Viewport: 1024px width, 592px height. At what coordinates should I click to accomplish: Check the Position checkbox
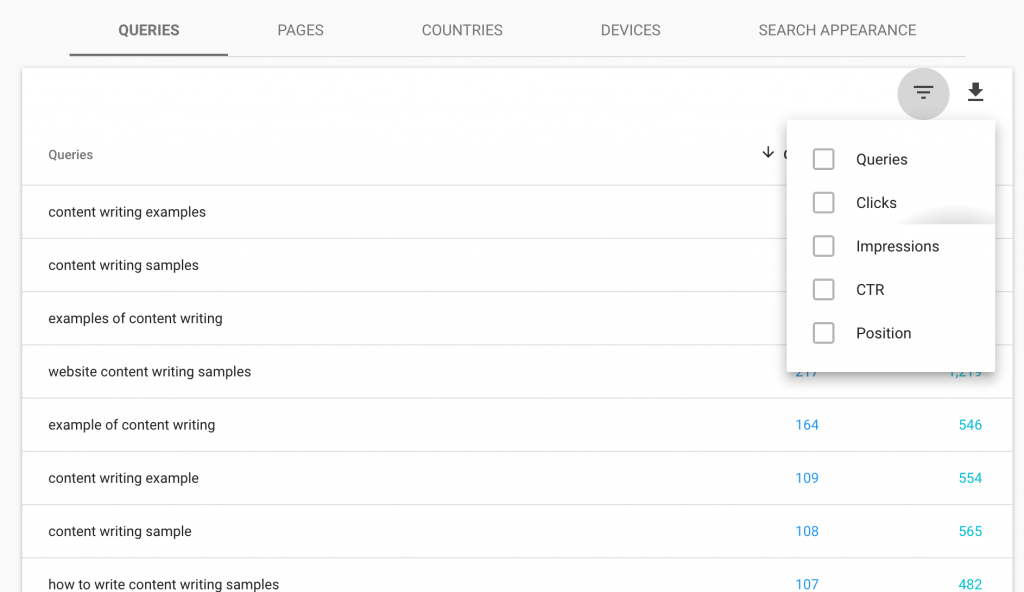823,333
